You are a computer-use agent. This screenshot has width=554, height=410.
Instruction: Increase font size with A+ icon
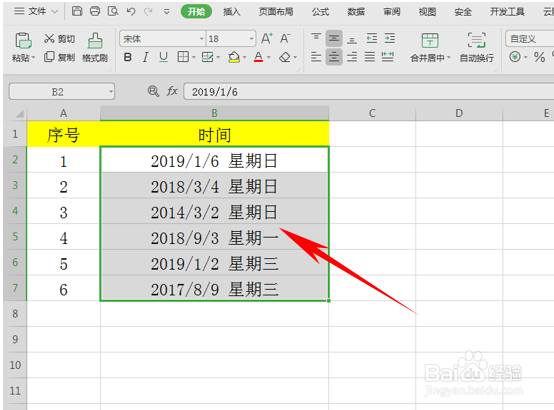(267, 38)
